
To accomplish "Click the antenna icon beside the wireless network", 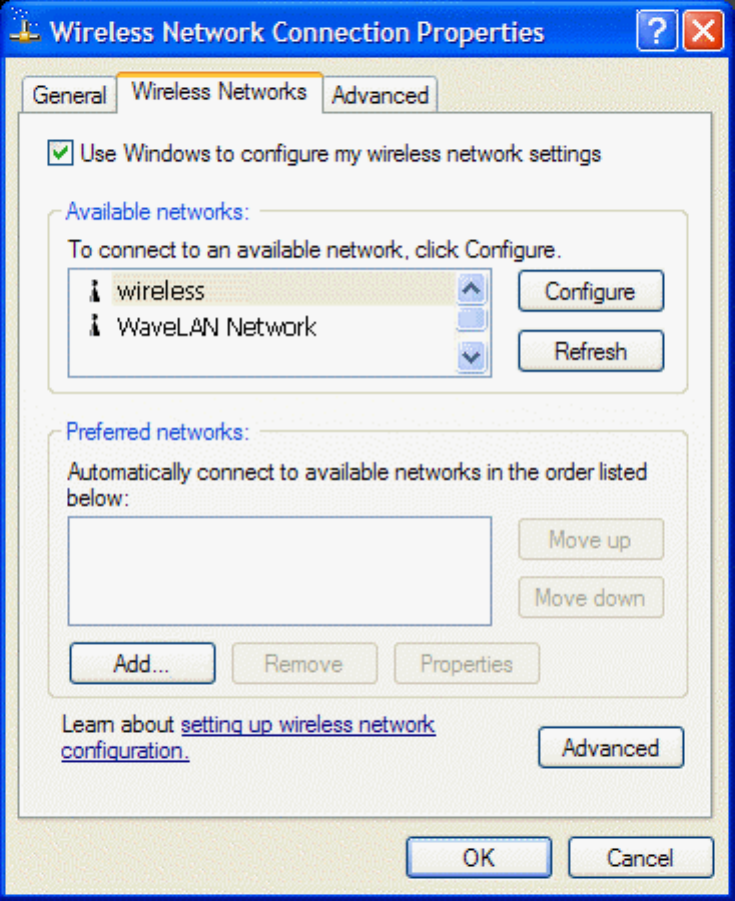I will tap(95, 291).
